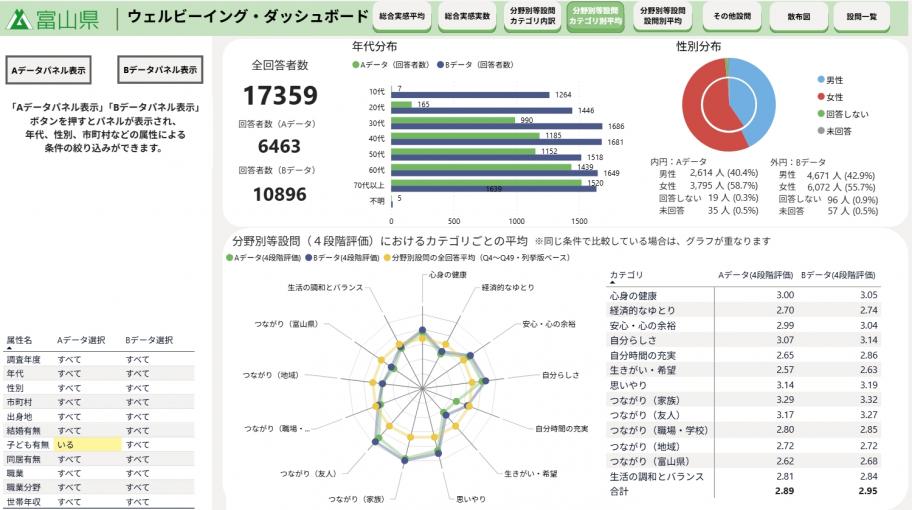The image size is (912, 510).
Task: Show the Aデータ panel
Action: pos(48,70)
